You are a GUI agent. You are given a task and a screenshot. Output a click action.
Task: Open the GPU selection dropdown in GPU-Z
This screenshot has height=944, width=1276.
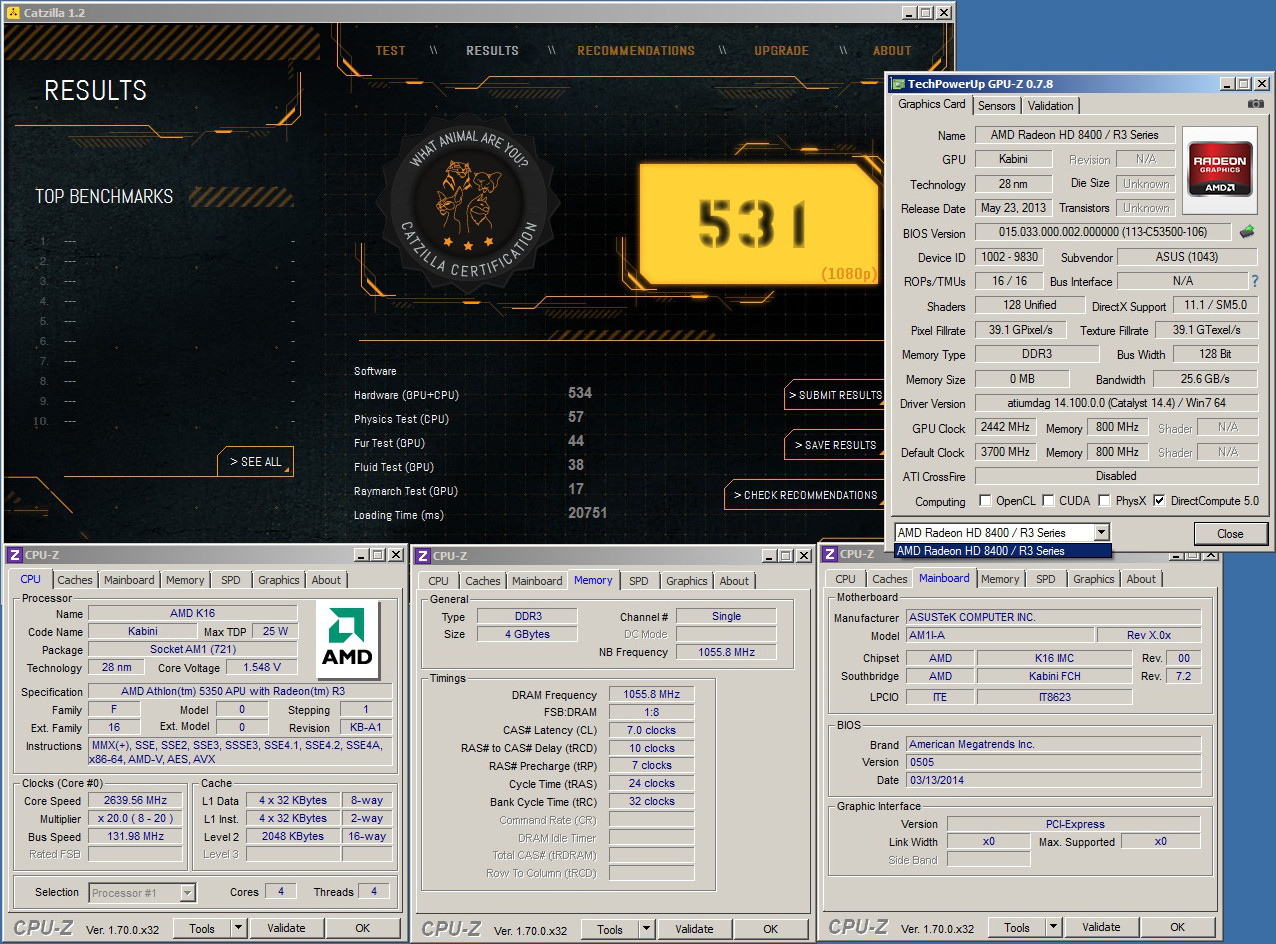pos(1102,533)
